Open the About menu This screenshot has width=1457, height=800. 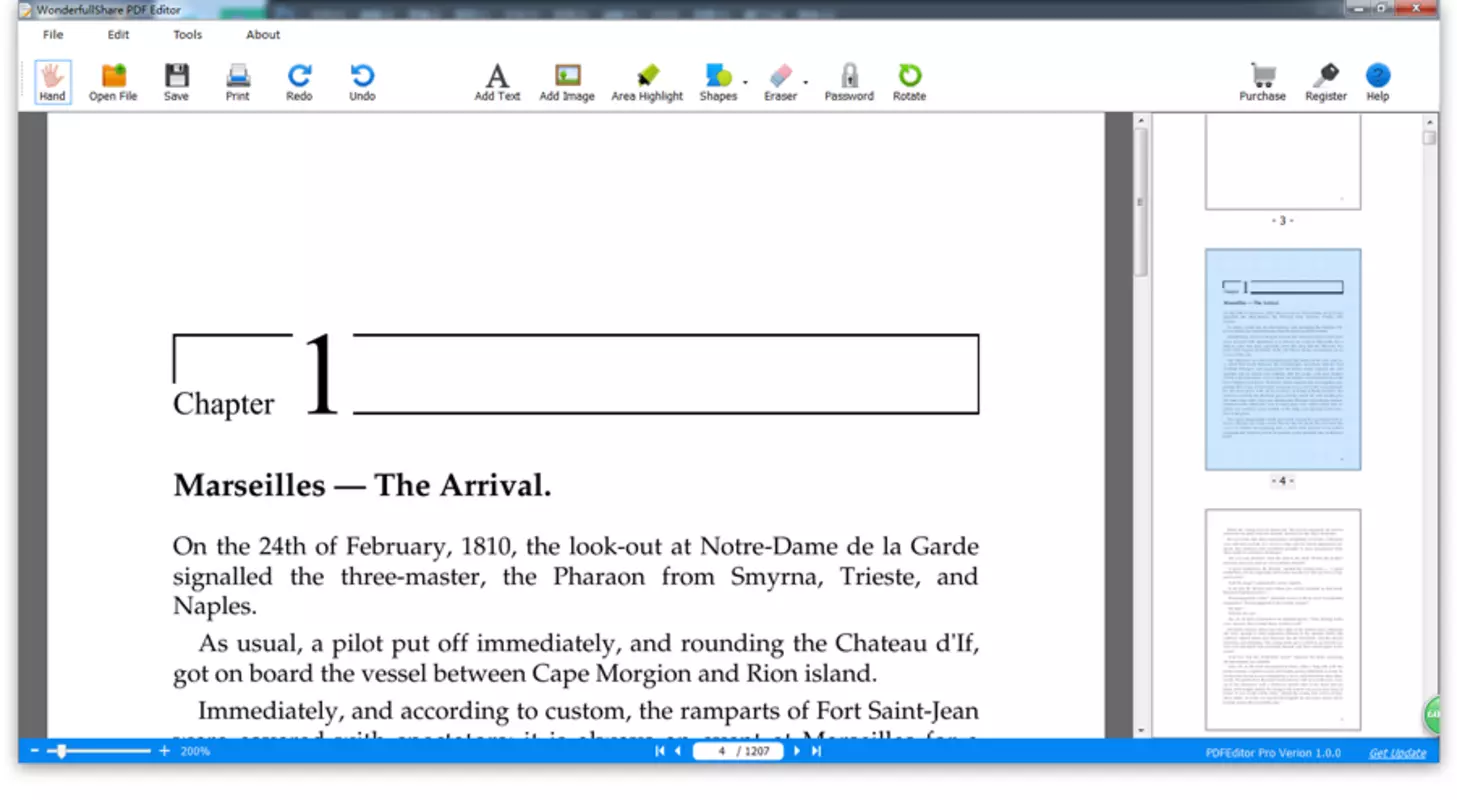[x=263, y=34]
